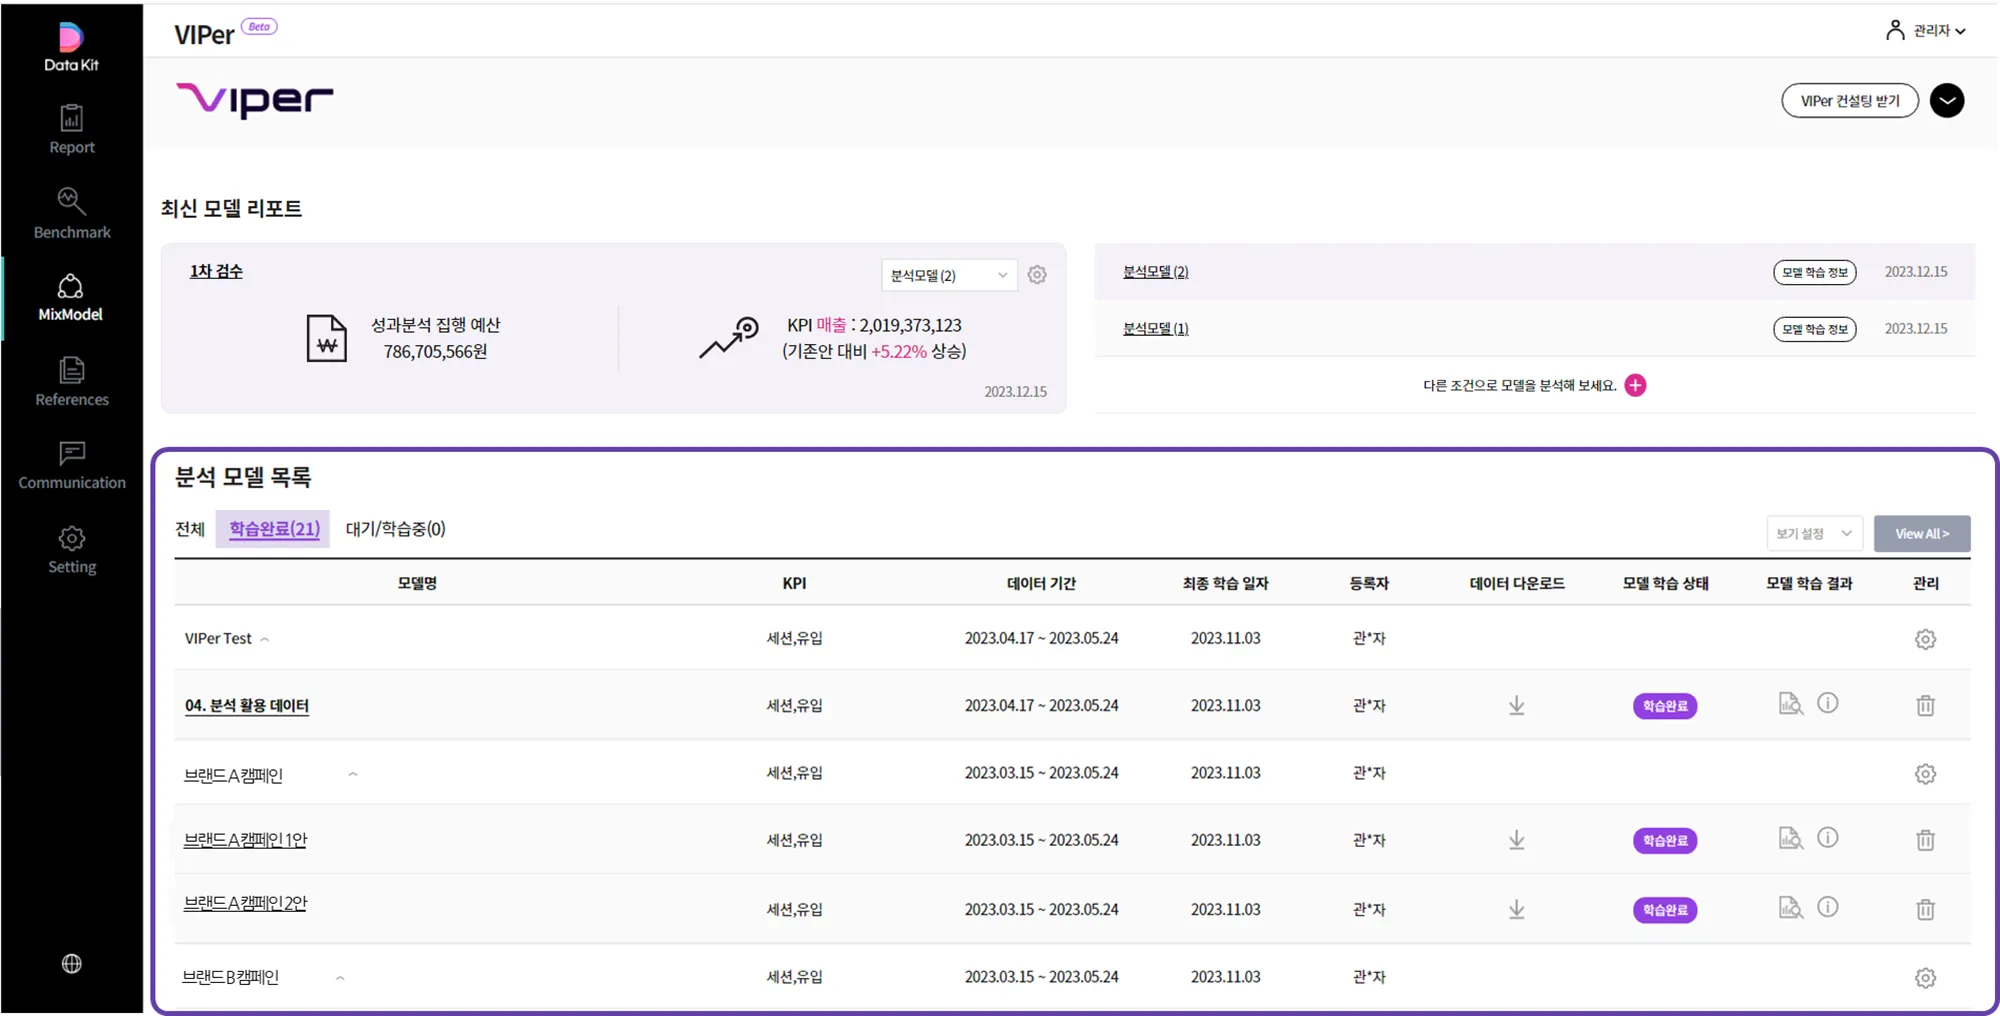Select MixModel in the sidebar
The height and width of the screenshot is (1016, 2000).
(x=71, y=298)
